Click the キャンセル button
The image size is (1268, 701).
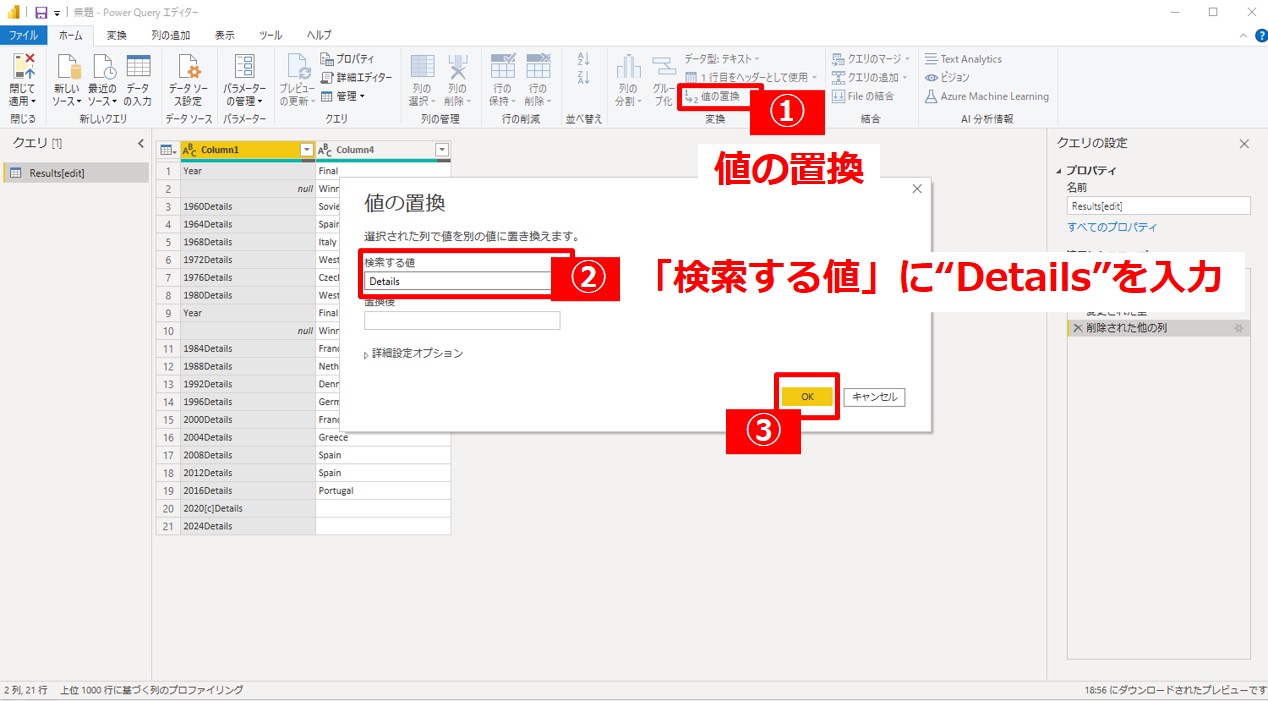click(x=874, y=397)
